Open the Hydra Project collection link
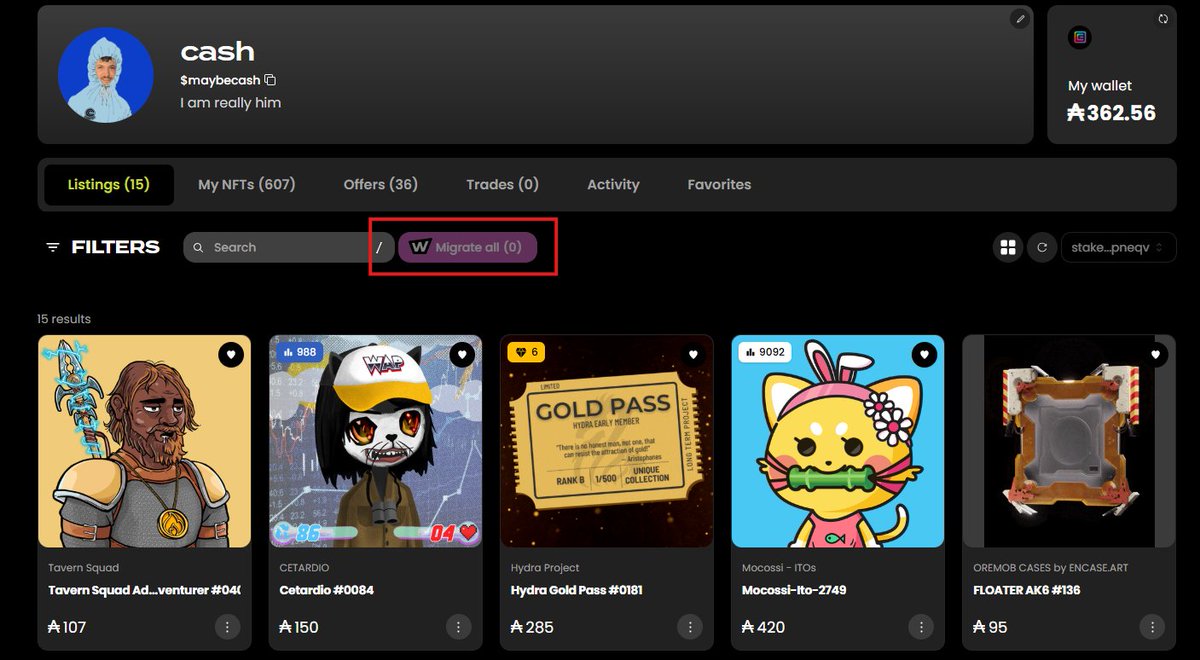Screen dimensions: 1200x660 (x=545, y=568)
